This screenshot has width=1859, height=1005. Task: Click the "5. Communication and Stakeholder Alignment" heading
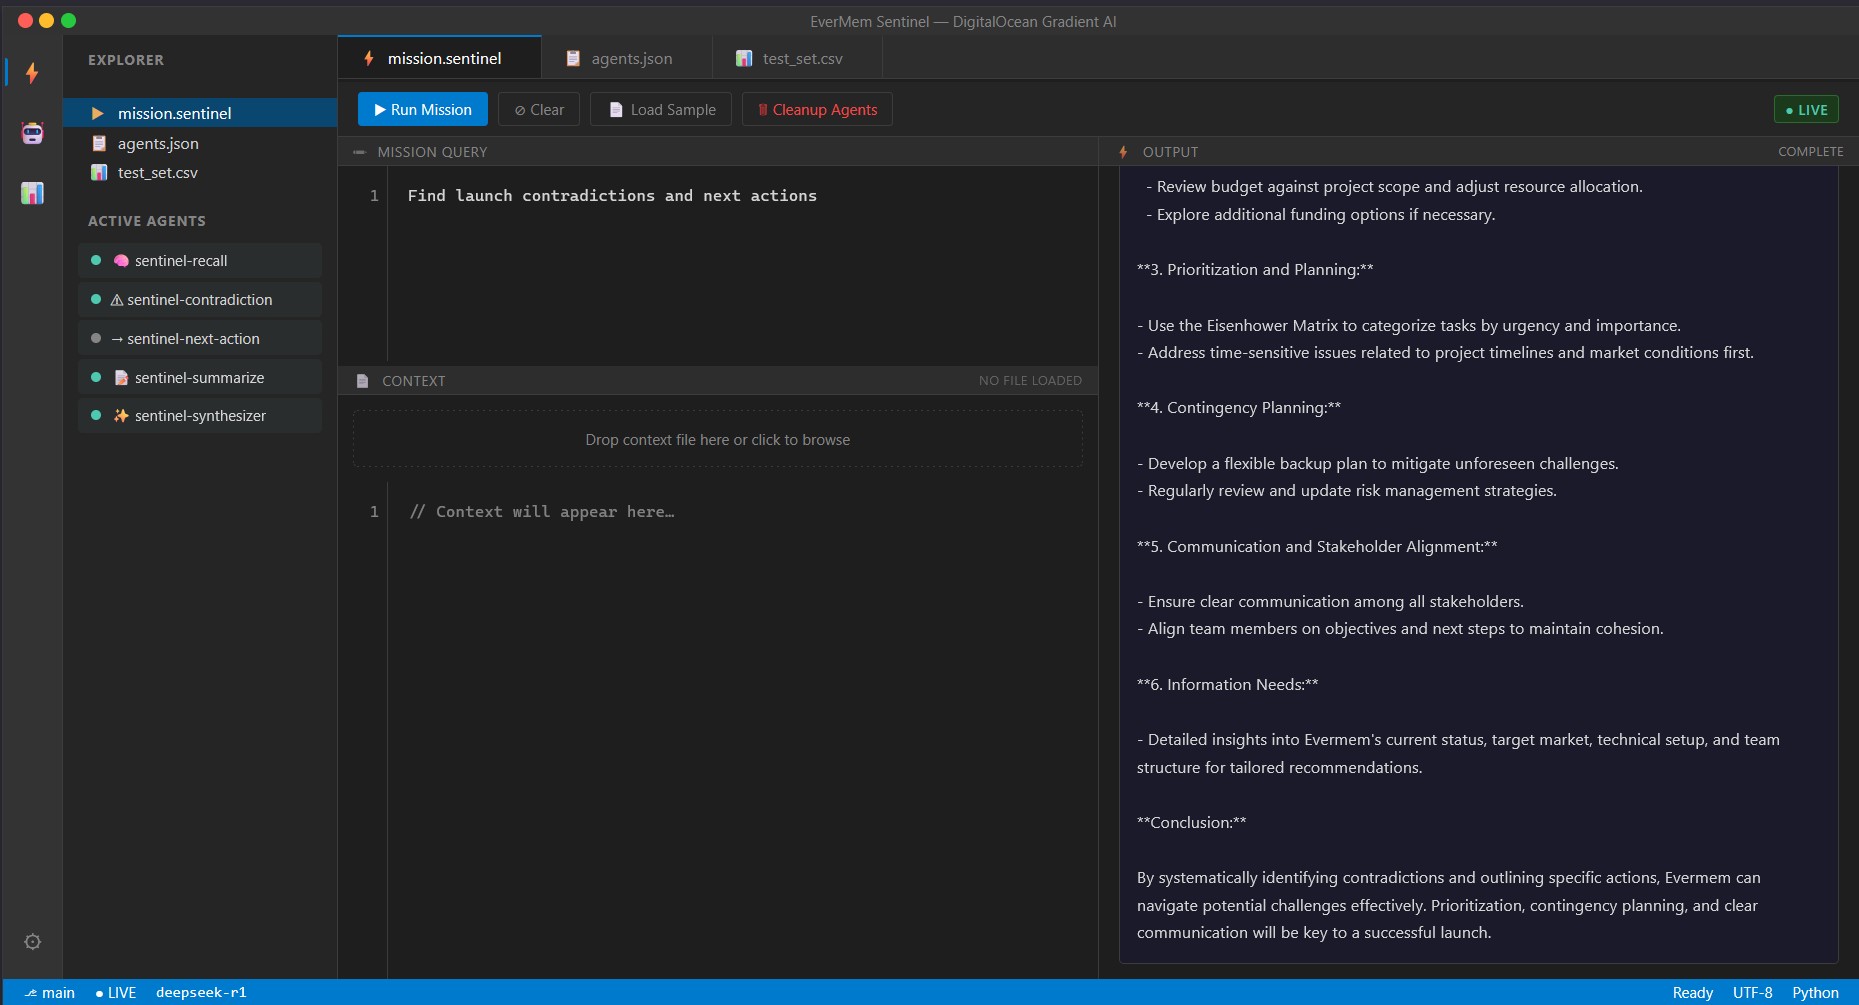tap(1317, 547)
